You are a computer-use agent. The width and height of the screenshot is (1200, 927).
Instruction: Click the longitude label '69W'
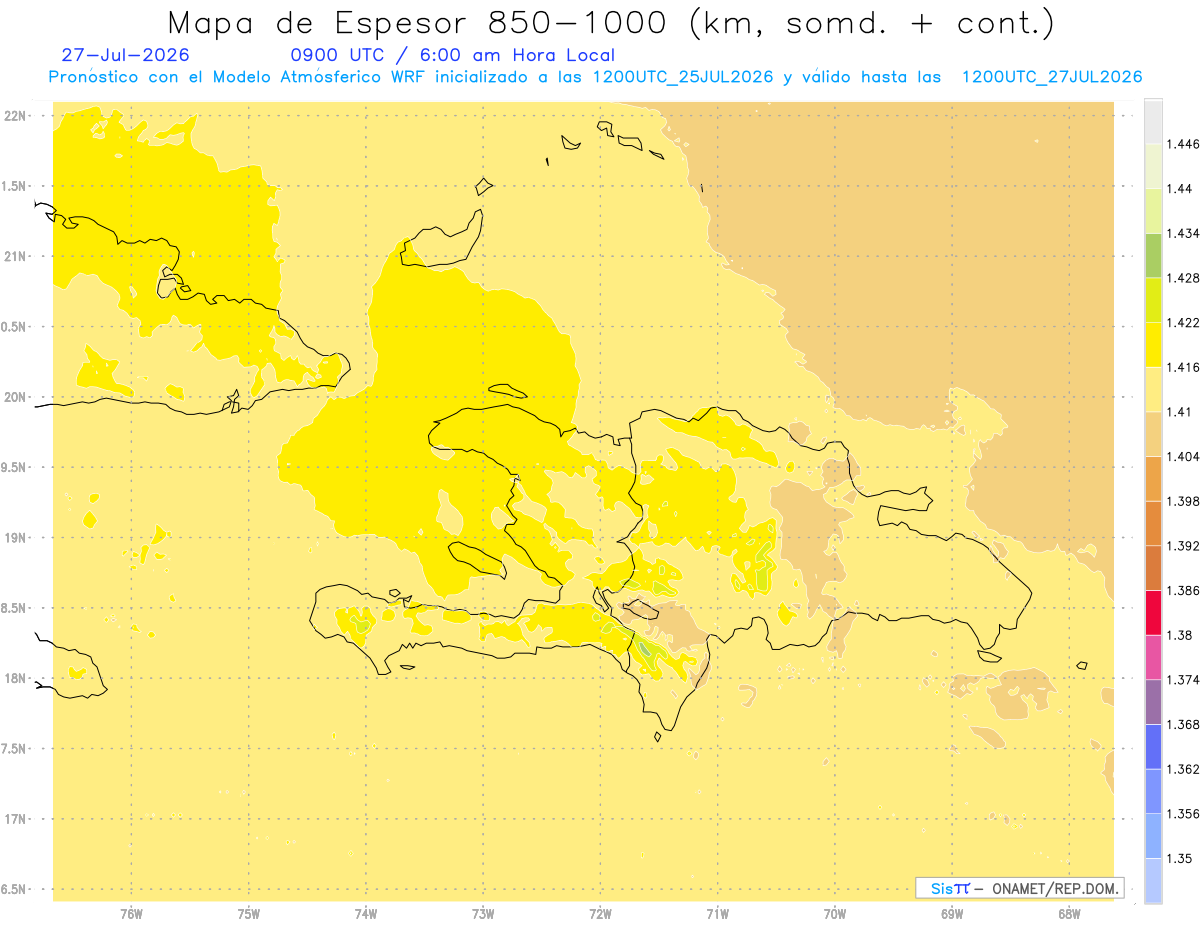click(x=952, y=914)
